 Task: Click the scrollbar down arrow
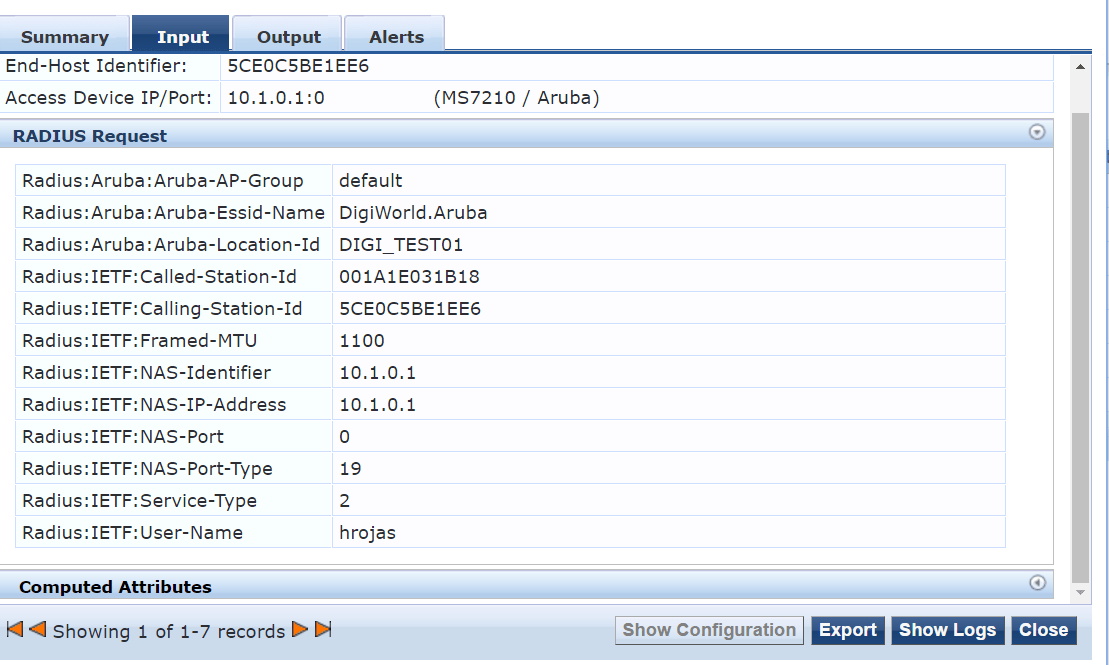click(1081, 592)
